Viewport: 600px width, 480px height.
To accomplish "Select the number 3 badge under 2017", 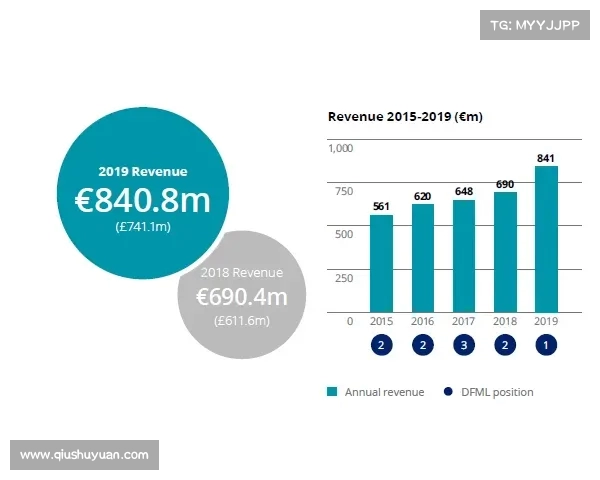I will click(464, 345).
